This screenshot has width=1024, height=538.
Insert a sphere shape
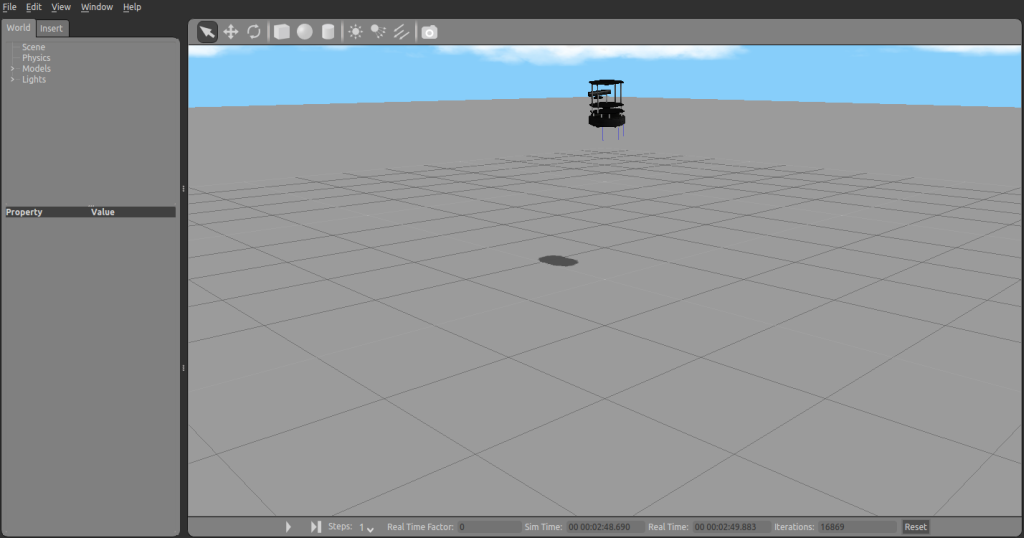pos(304,32)
